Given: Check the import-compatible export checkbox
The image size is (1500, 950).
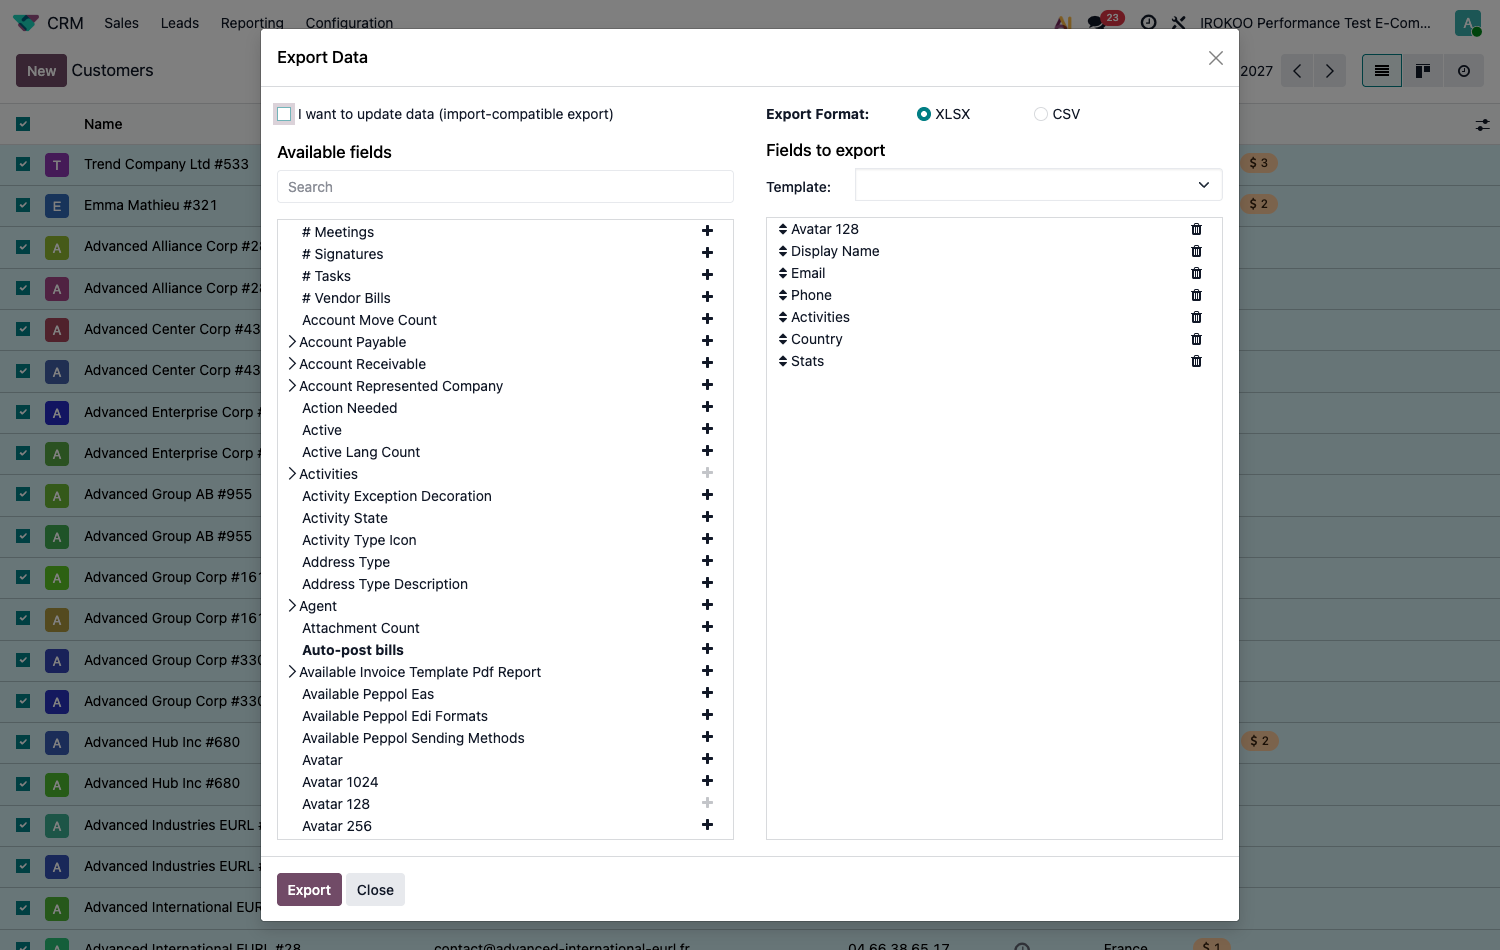Looking at the screenshot, I should 284,114.
